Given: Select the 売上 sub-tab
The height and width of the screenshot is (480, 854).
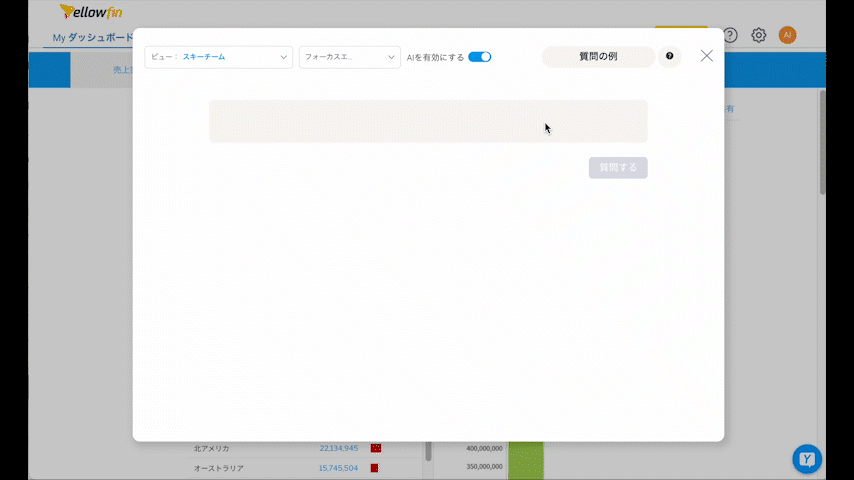Looking at the screenshot, I should click(122, 70).
